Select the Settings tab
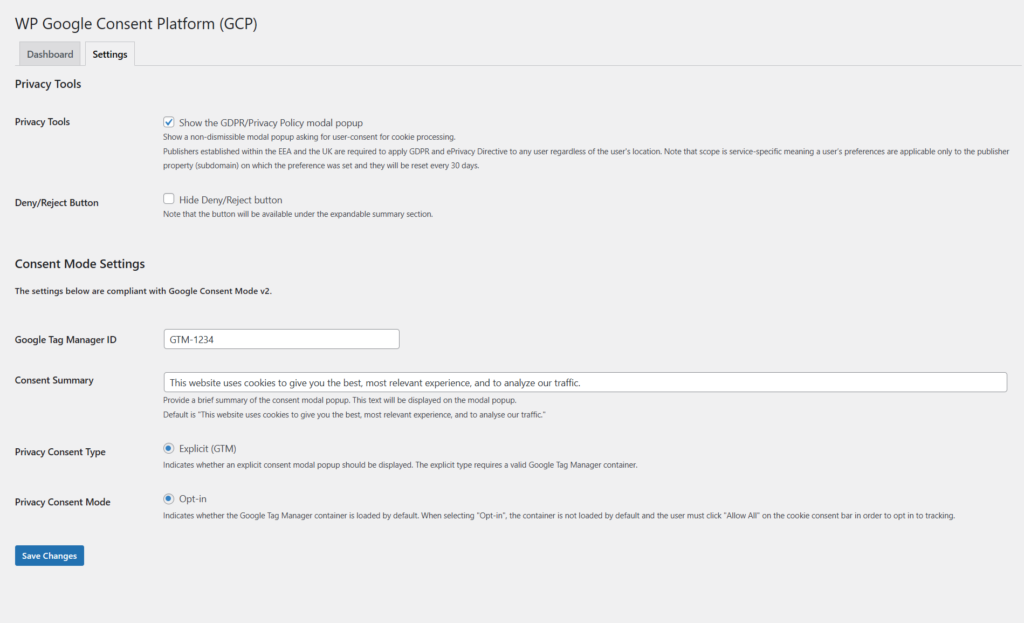1024x623 pixels. (110, 54)
